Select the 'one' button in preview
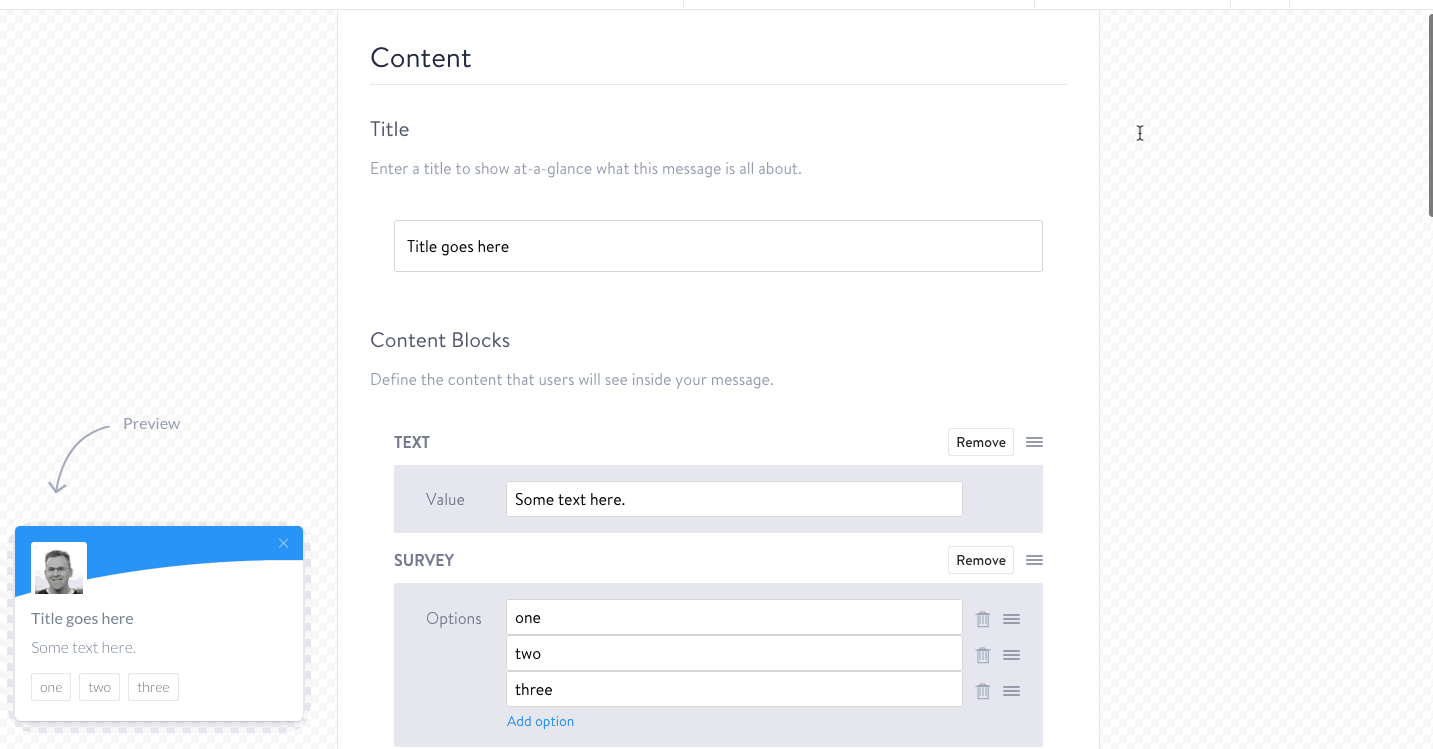This screenshot has width=1433, height=749. coord(51,687)
